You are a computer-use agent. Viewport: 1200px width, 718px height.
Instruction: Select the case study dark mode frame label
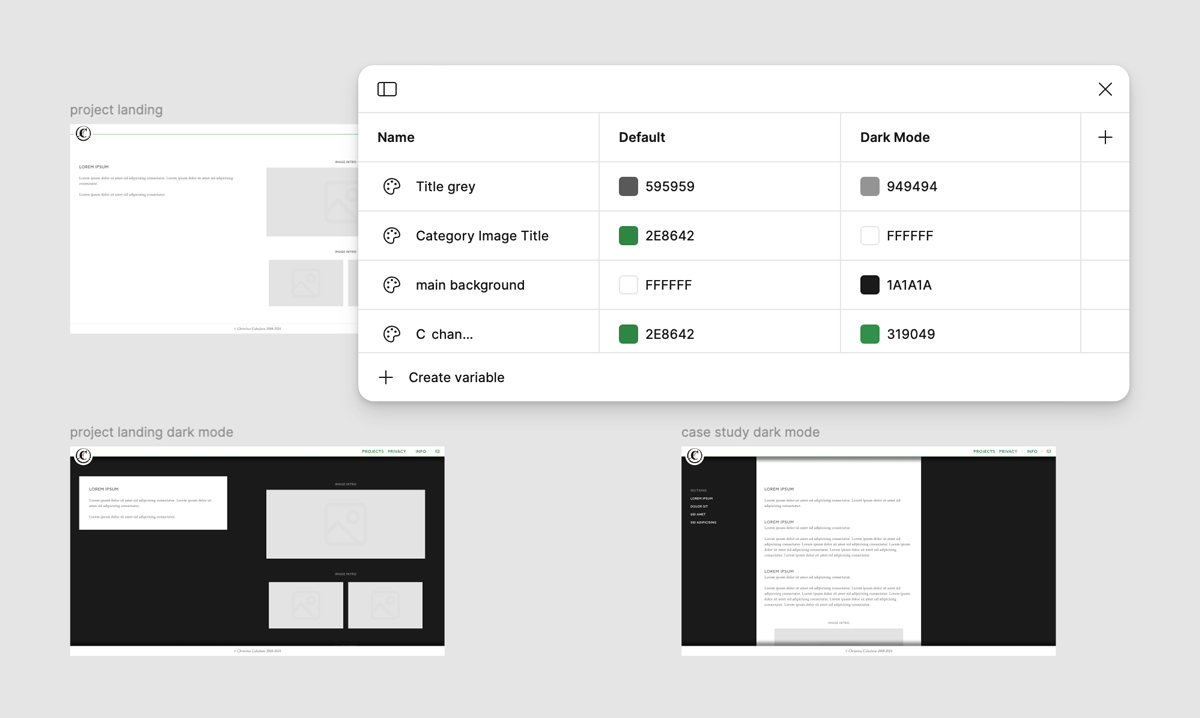(750, 431)
